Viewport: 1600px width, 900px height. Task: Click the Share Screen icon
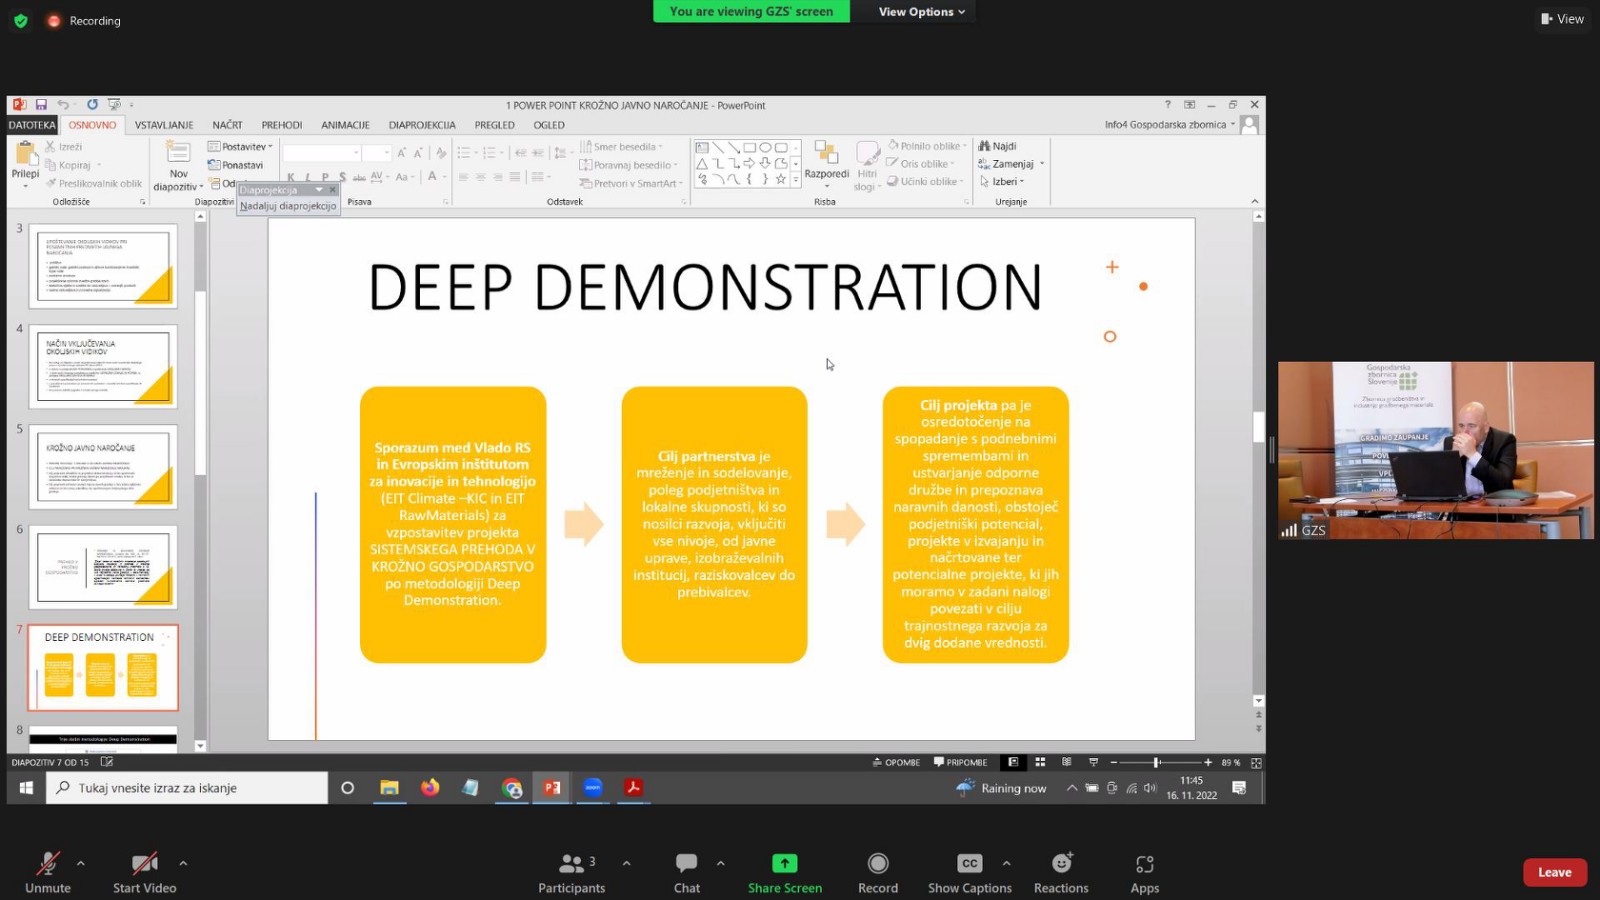(784, 863)
